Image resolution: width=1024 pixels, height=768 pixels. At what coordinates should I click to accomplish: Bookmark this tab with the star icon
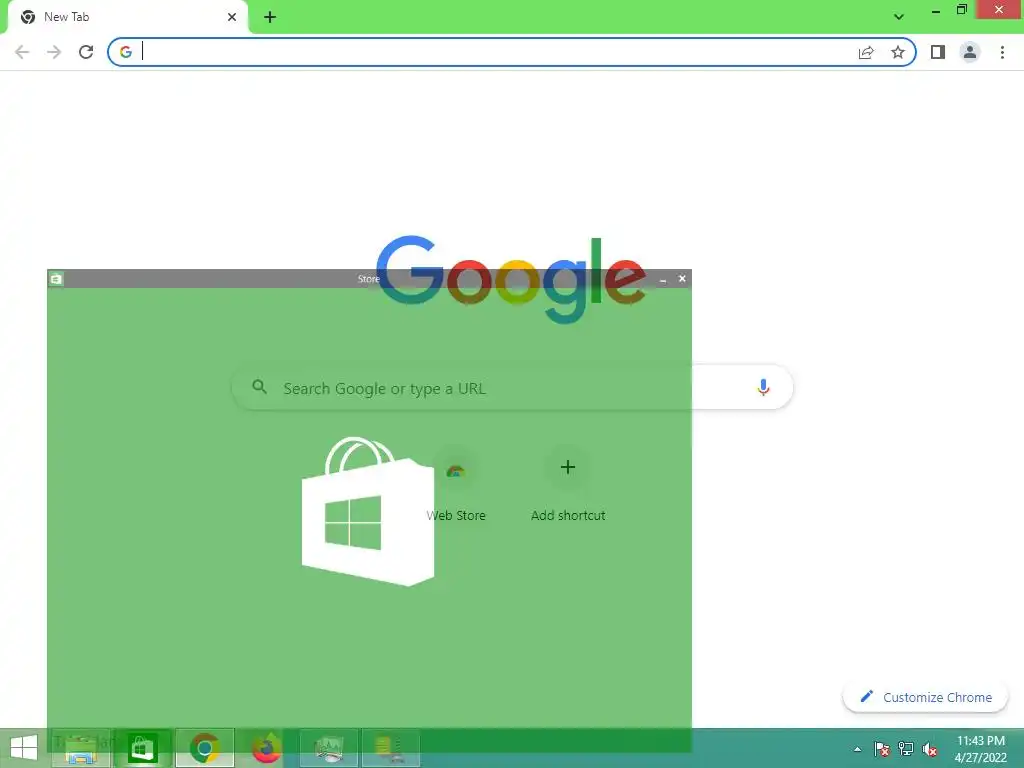click(x=898, y=52)
